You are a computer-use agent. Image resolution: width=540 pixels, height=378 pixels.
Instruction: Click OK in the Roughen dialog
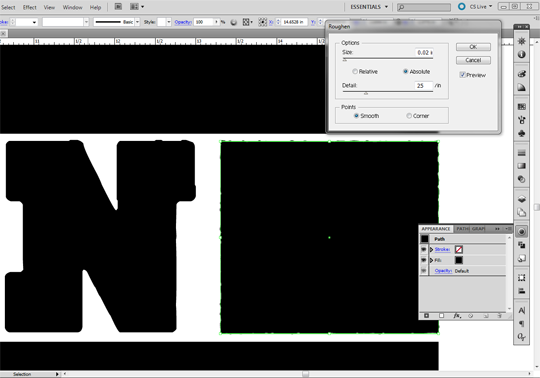coord(473,47)
